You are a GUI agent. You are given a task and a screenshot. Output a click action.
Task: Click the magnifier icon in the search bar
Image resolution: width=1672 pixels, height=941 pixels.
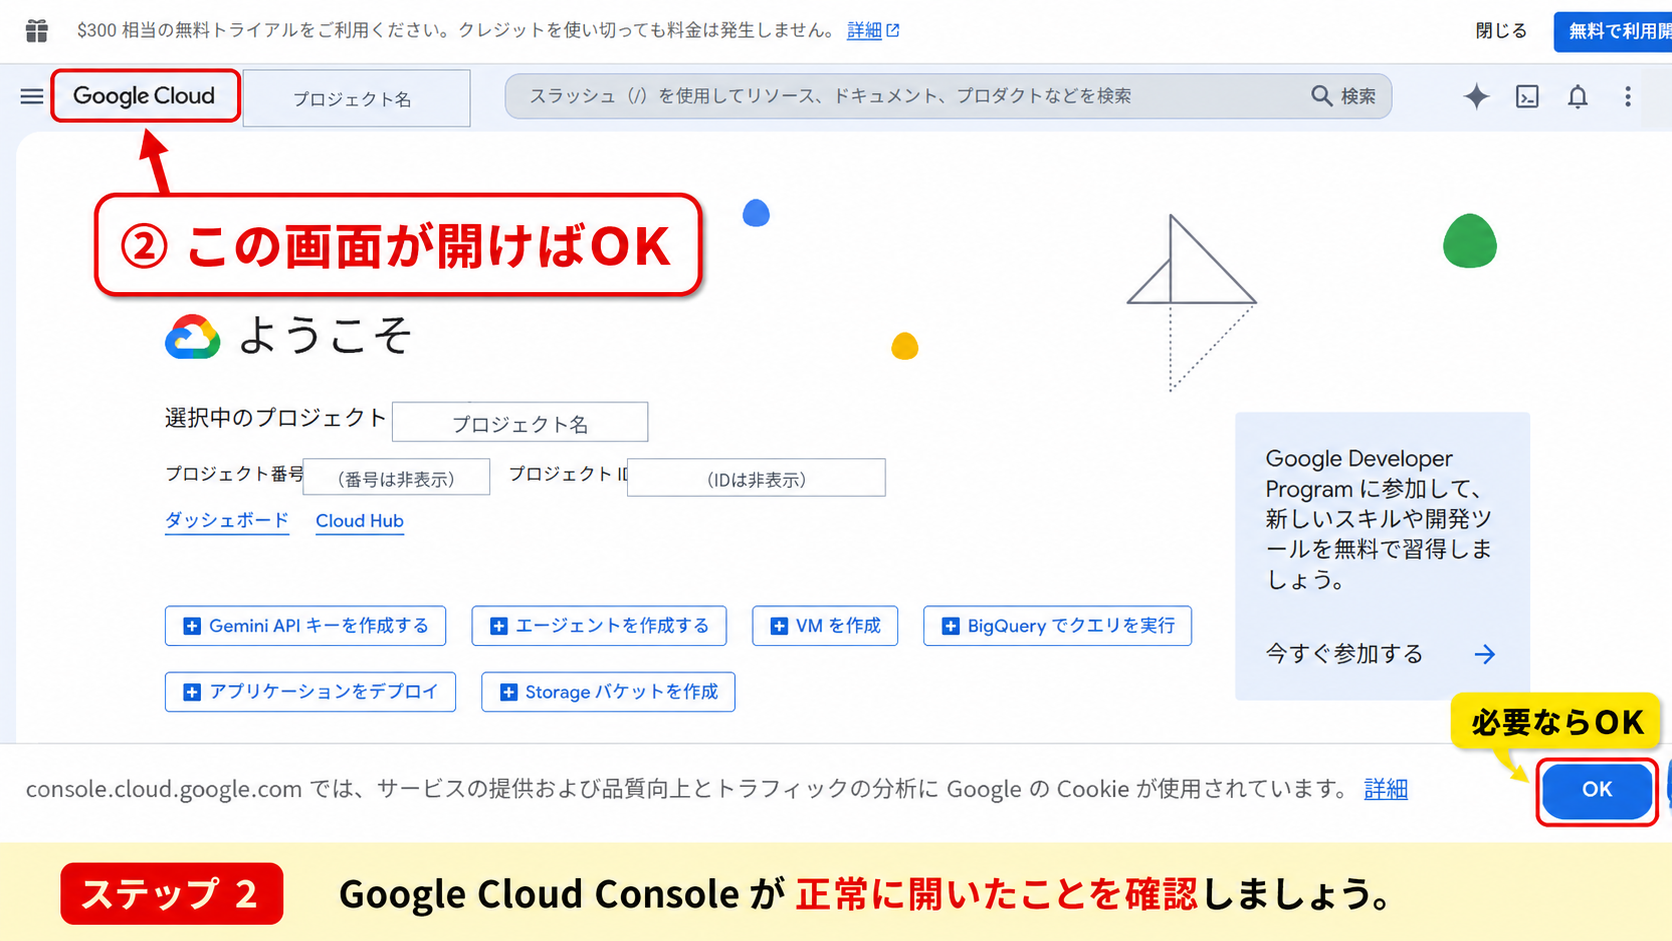point(1321,96)
